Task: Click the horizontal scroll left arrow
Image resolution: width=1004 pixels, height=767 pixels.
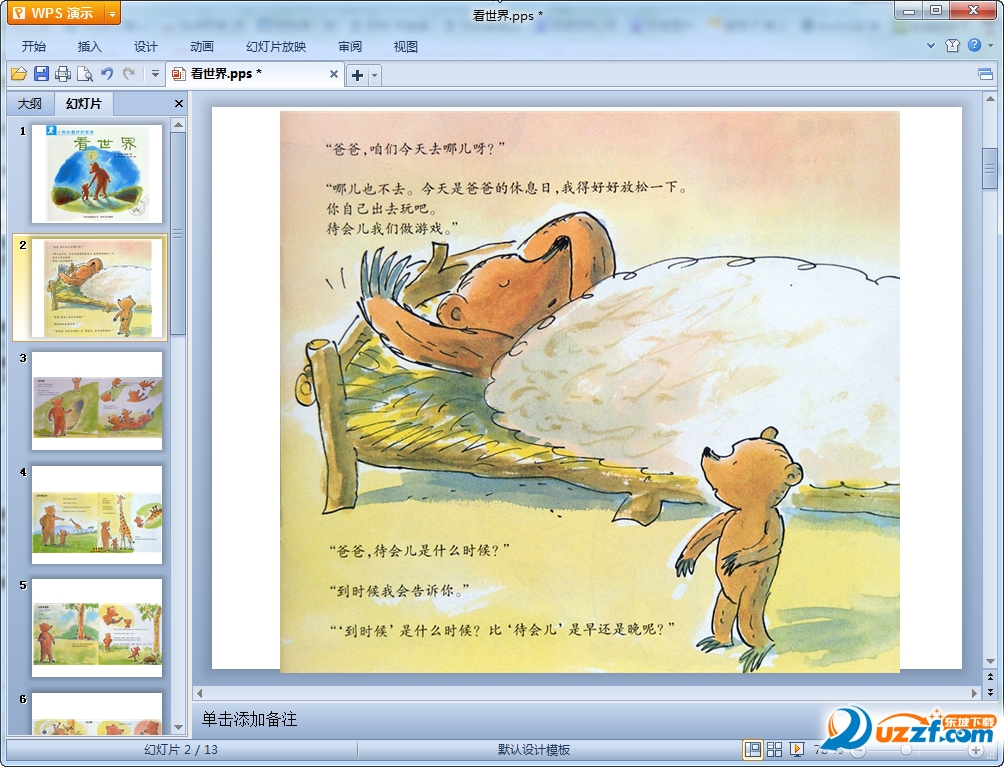Action: coord(200,693)
